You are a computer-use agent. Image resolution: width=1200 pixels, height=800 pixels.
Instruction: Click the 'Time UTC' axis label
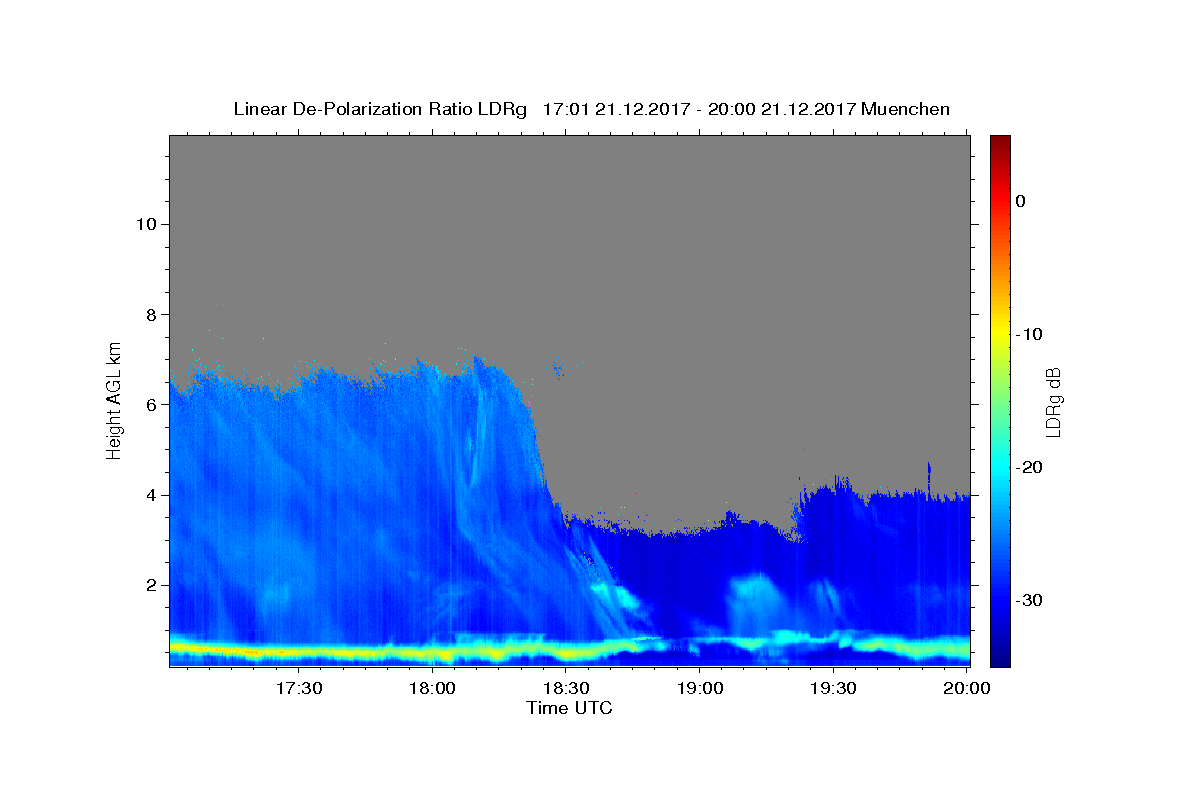click(569, 708)
